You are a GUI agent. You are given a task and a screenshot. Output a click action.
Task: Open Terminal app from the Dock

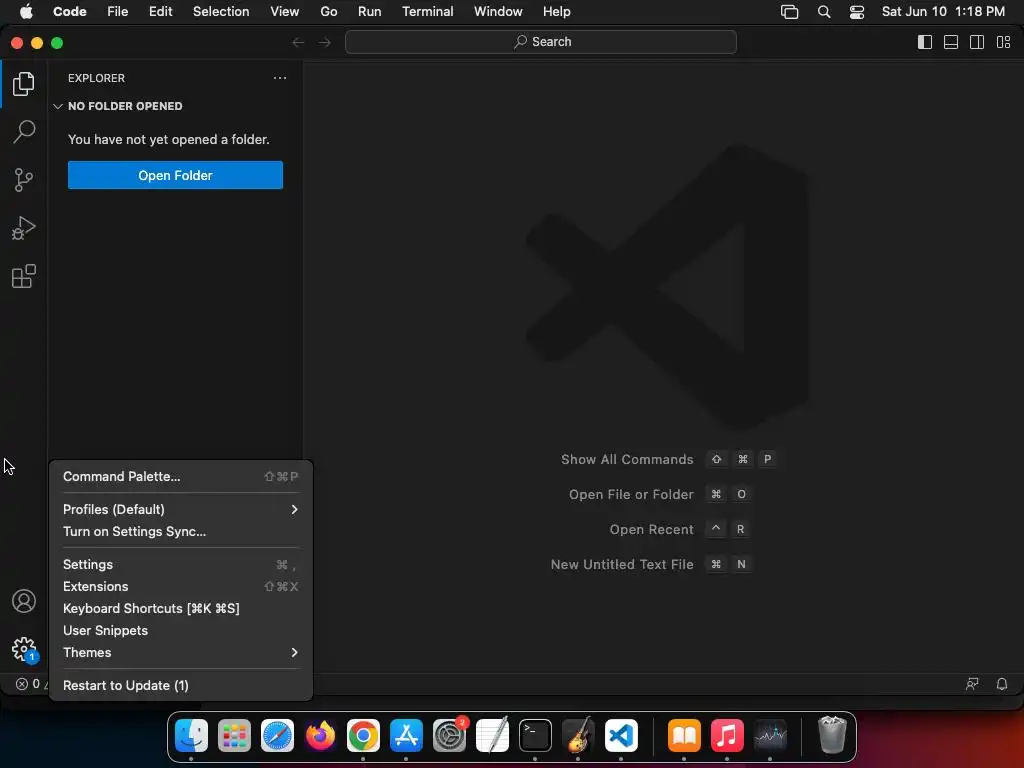point(536,736)
